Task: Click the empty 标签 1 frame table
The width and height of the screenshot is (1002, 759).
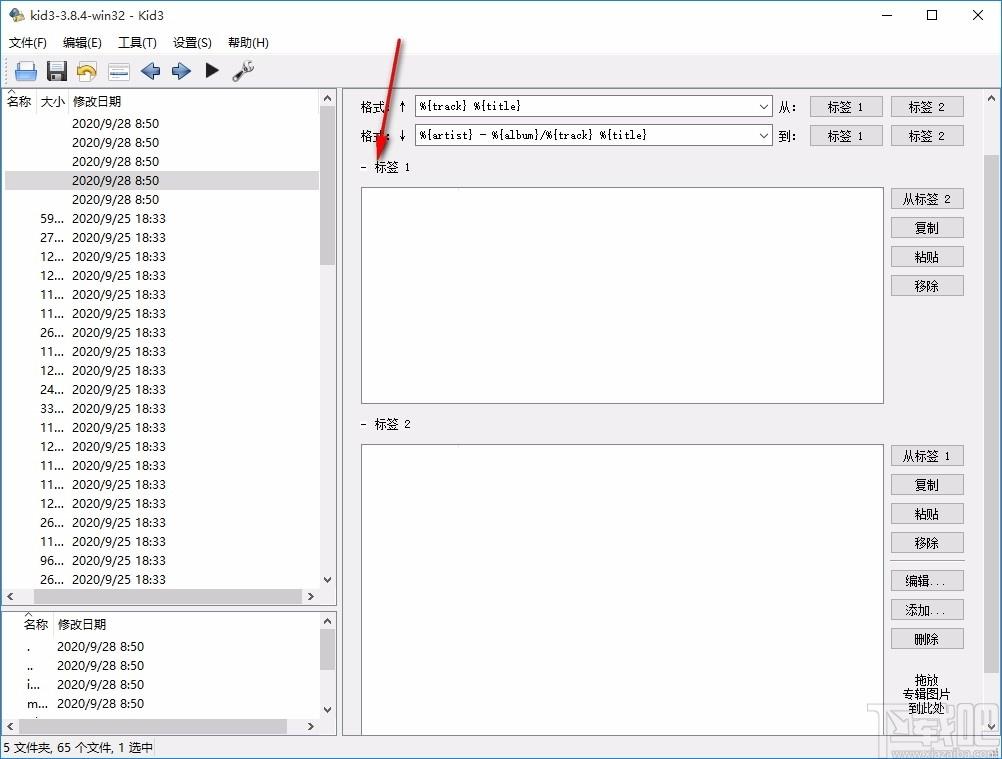Action: pyautogui.click(x=622, y=295)
